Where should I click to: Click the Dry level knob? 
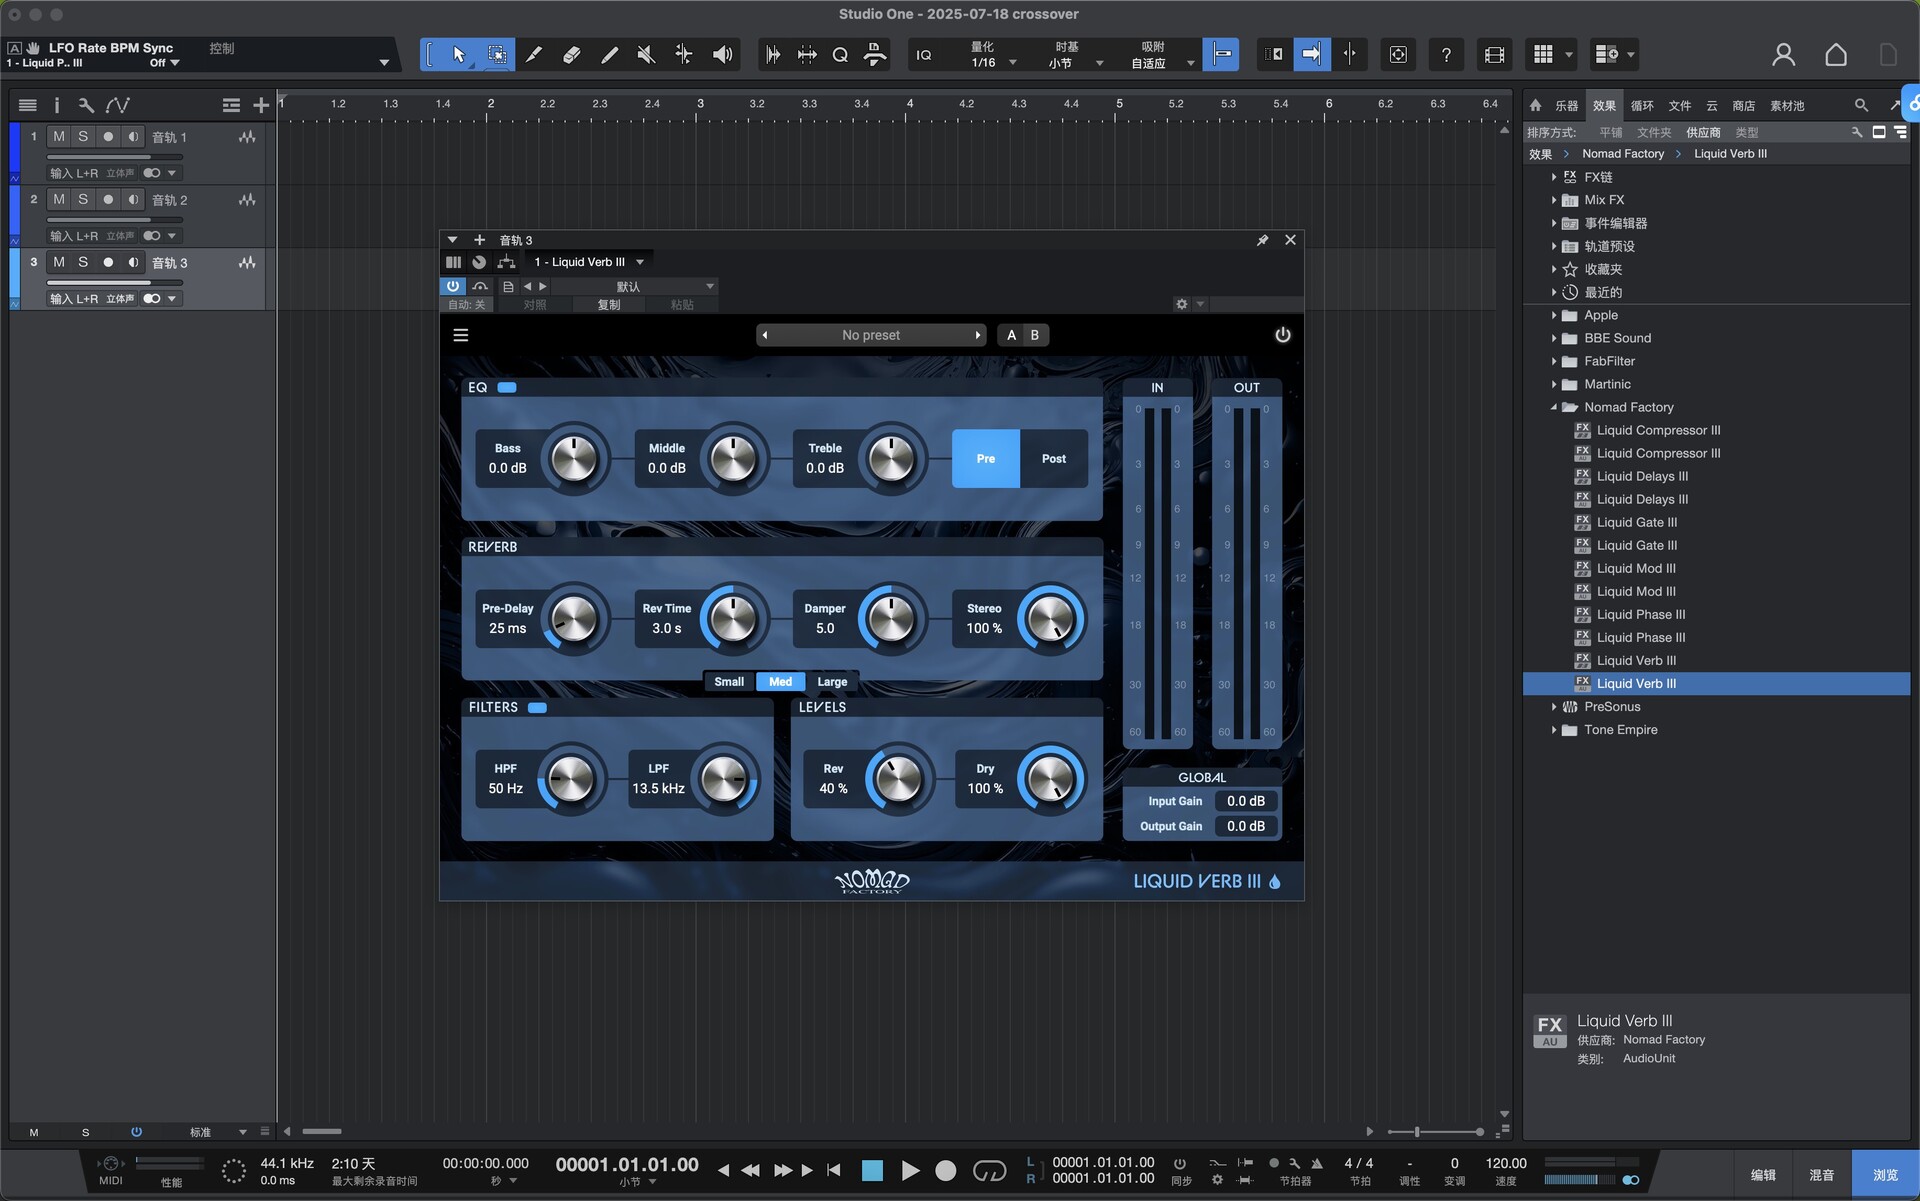click(1050, 779)
